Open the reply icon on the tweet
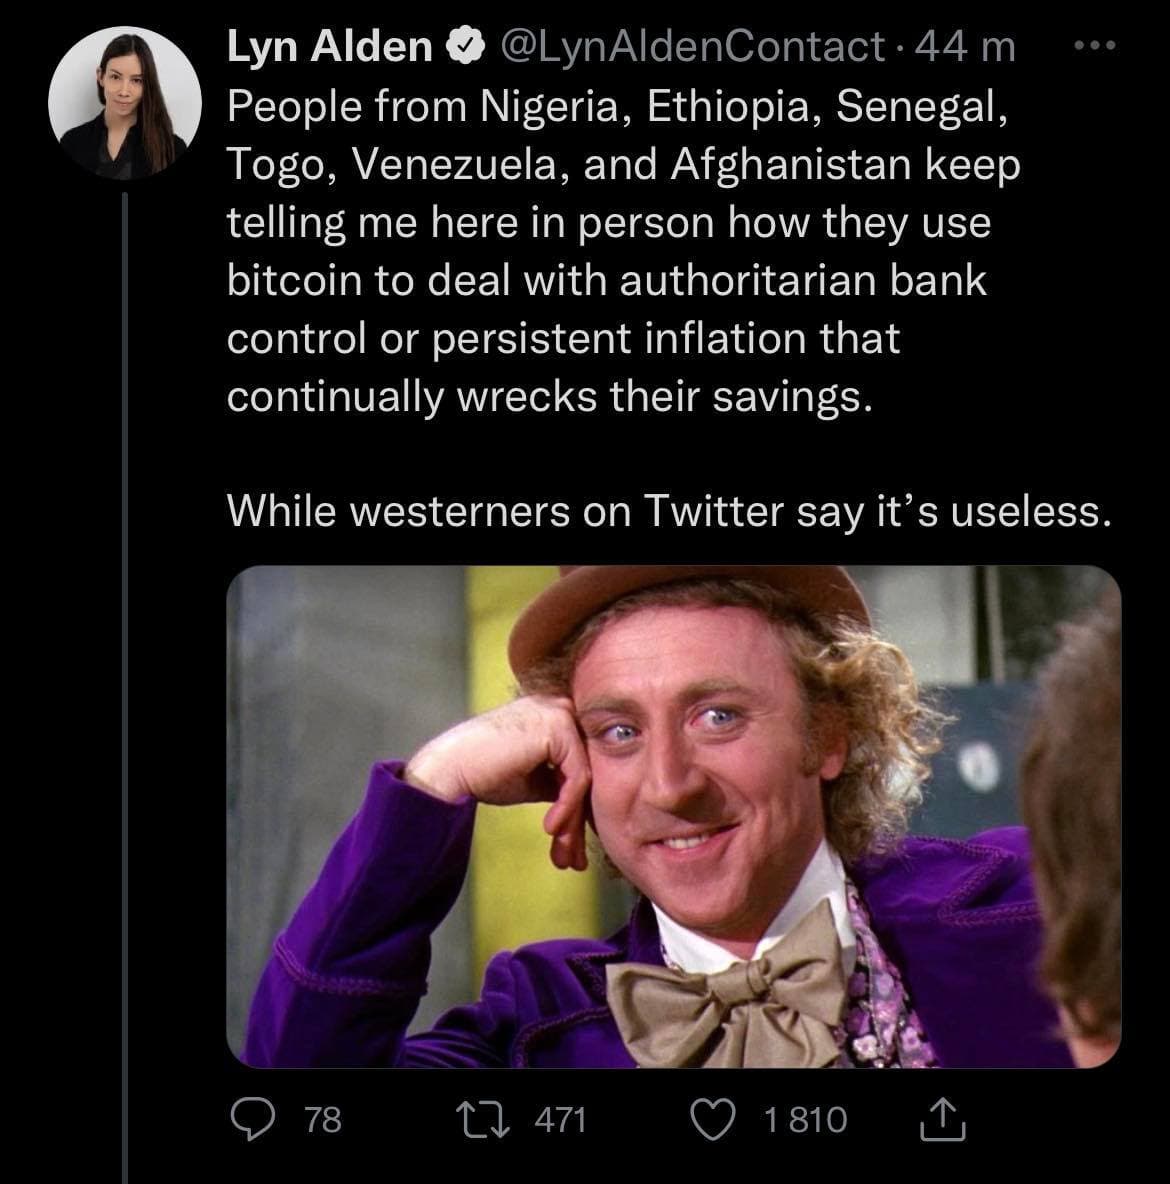This screenshot has width=1170, height=1184. (255, 1119)
